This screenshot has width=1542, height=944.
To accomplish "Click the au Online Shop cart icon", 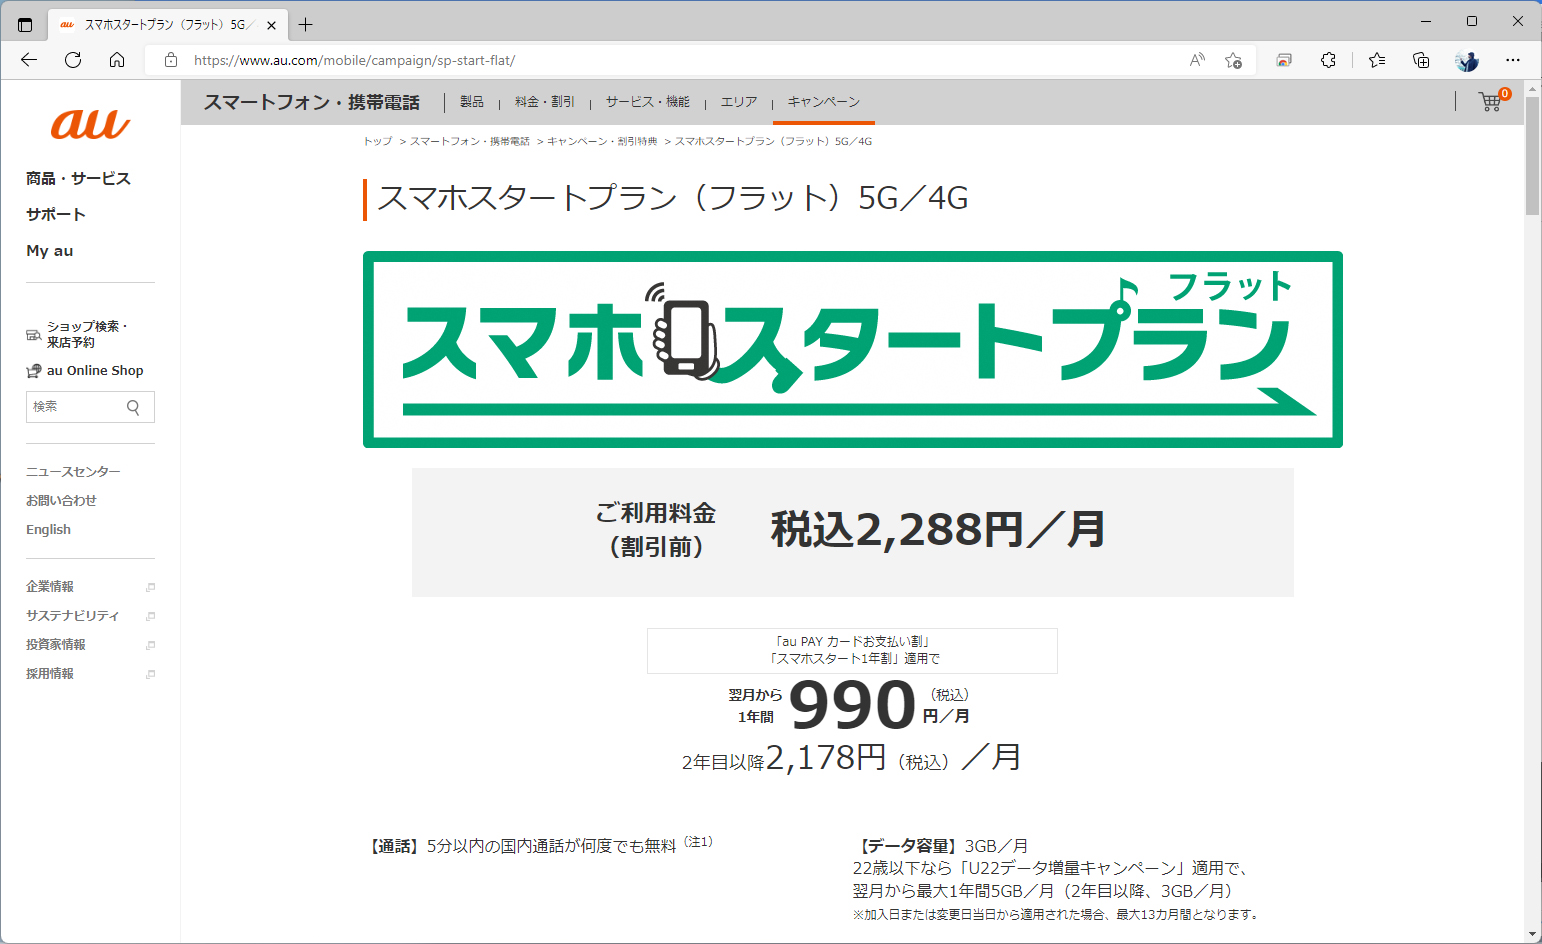I will tap(34, 371).
